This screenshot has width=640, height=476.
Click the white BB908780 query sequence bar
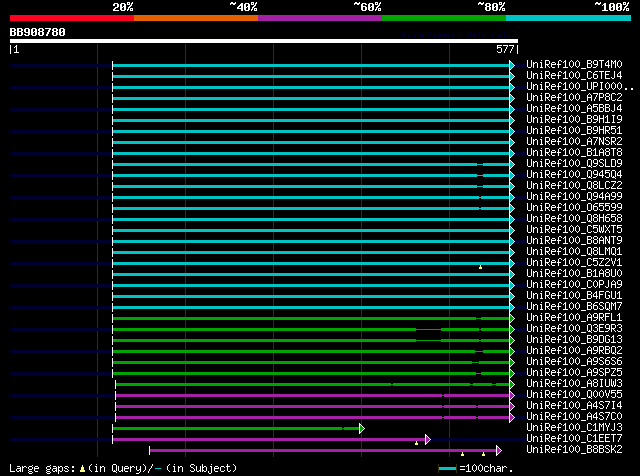point(264,41)
